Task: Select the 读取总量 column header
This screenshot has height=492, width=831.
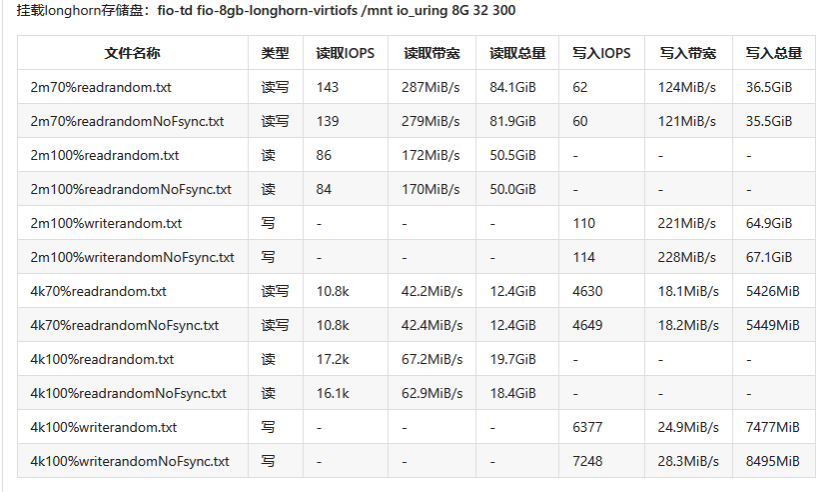Action: pyautogui.click(x=517, y=53)
